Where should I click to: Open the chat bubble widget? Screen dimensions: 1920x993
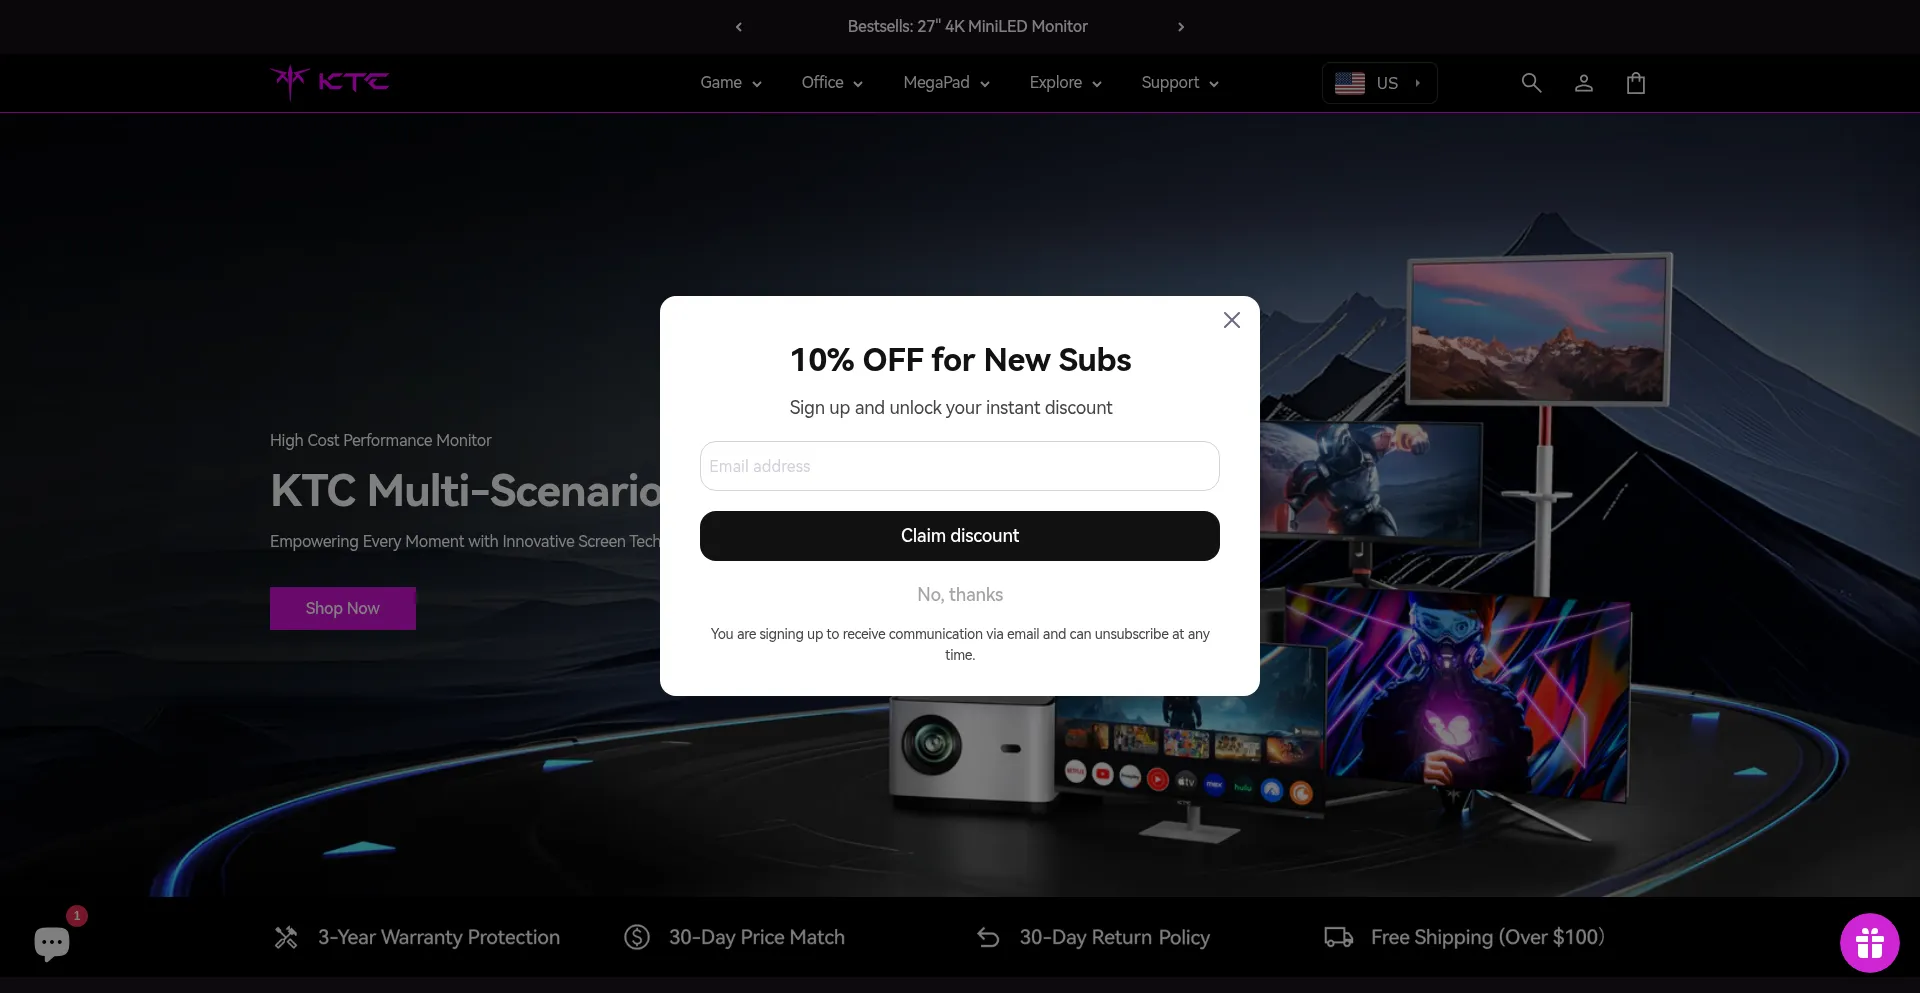pos(52,942)
